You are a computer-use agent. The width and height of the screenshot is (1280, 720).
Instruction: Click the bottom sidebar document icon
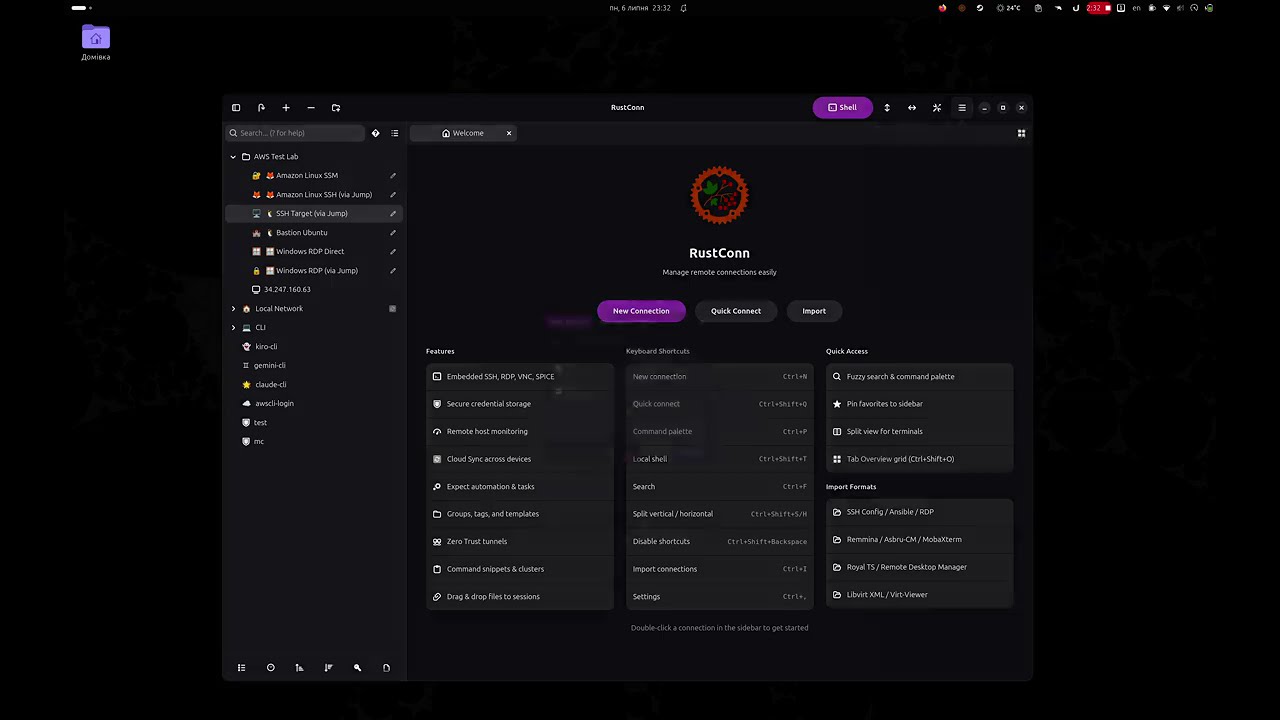point(386,668)
